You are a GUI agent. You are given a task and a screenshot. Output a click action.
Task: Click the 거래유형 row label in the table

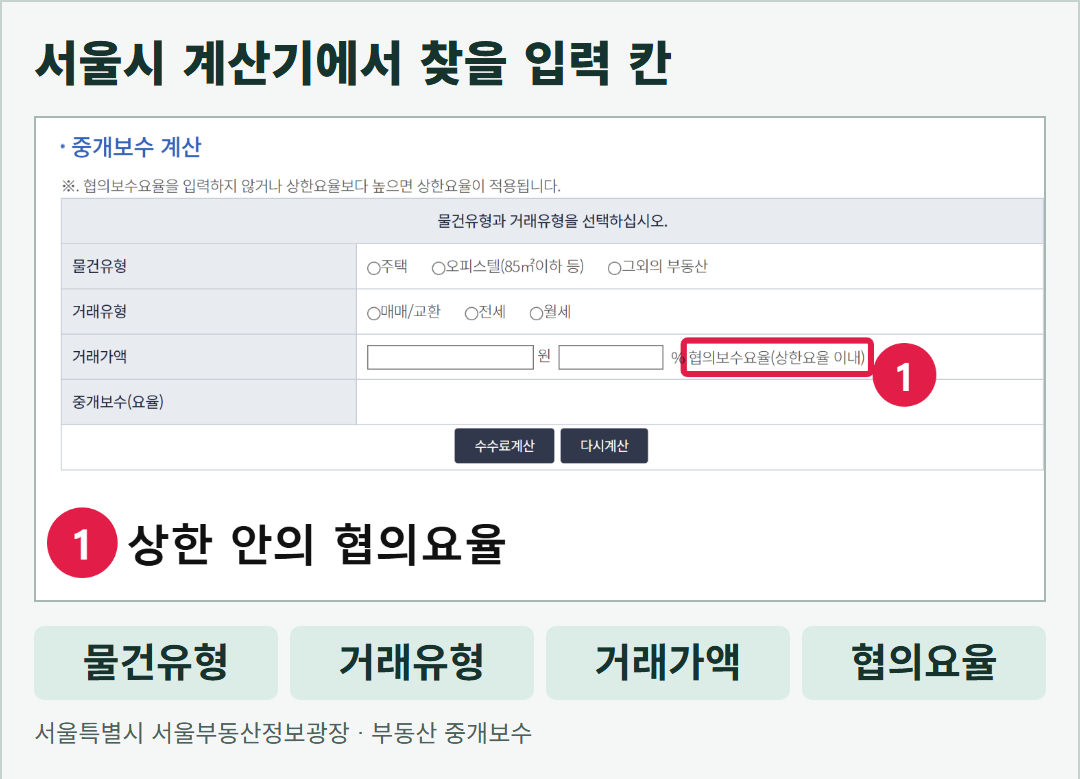pyautogui.click(x=100, y=311)
